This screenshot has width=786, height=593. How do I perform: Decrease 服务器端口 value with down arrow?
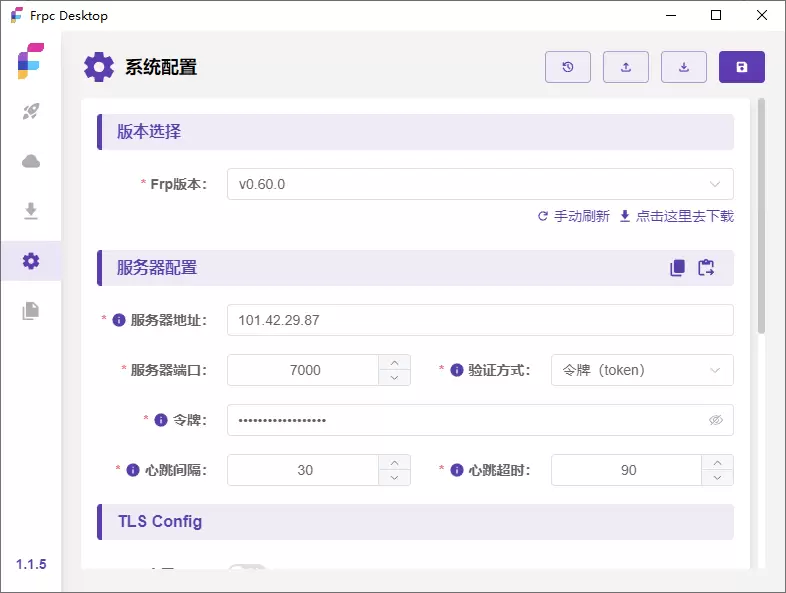point(395,378)
